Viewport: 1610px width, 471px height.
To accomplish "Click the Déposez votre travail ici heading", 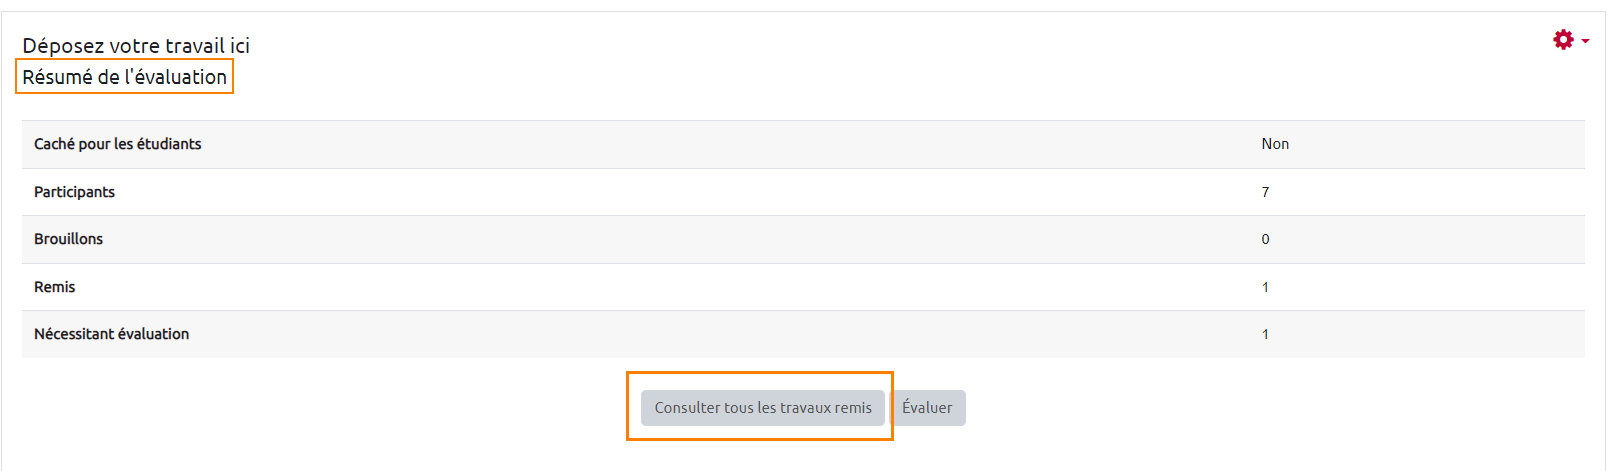I will 136,46.
